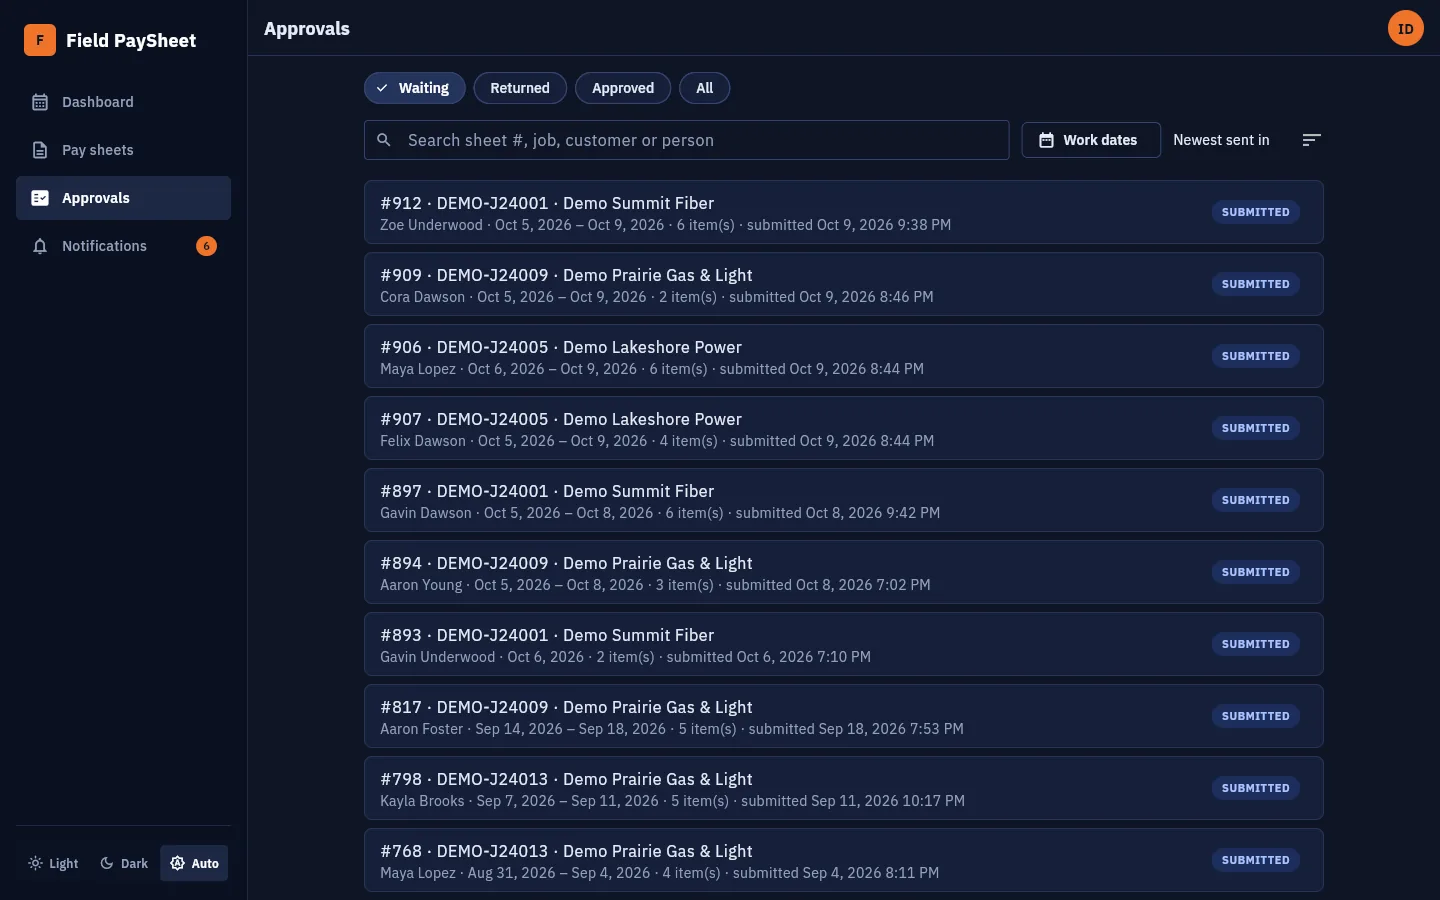
Task: Click the Field PaySheet orange logo icon
Action: pos(40,40)
